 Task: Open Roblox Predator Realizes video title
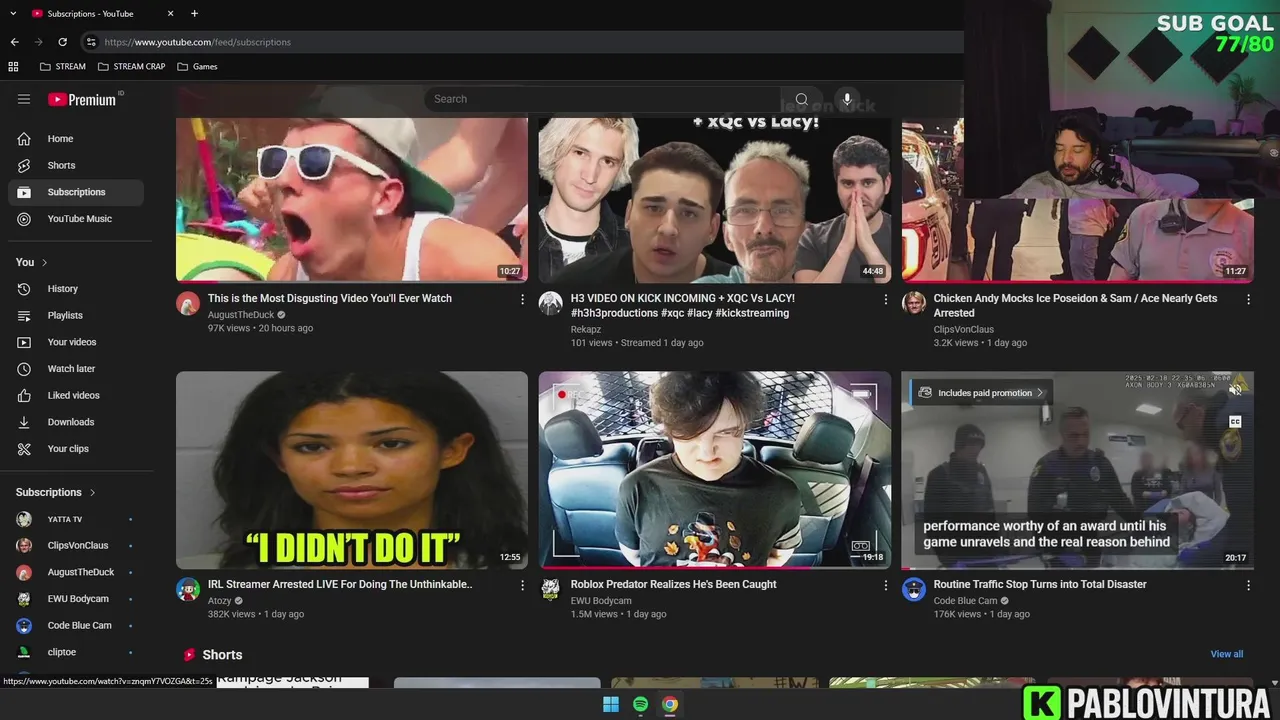point(674,584)
